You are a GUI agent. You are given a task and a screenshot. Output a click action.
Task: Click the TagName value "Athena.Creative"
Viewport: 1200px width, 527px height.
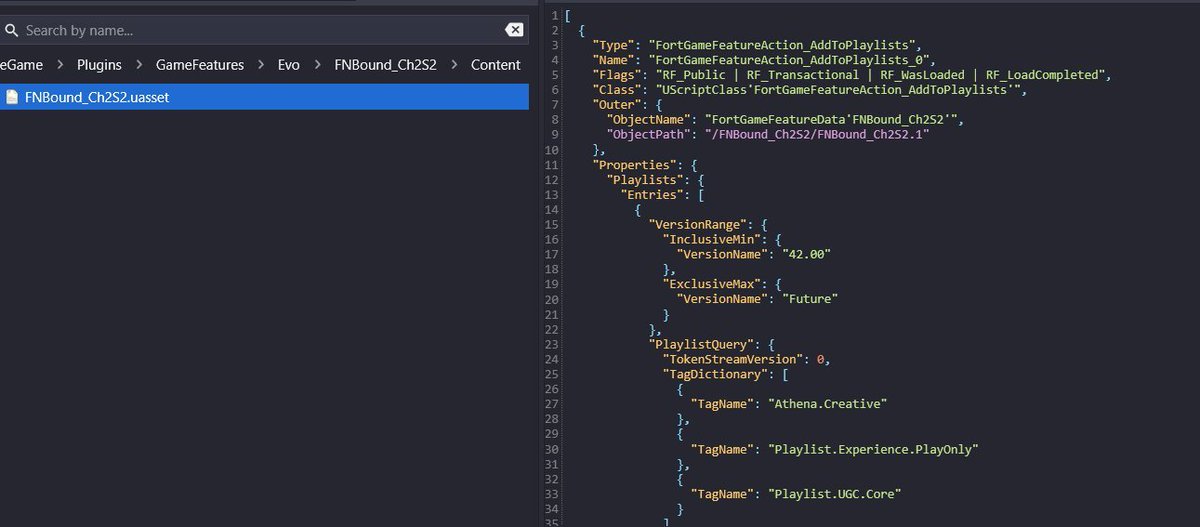pos(829,405)
